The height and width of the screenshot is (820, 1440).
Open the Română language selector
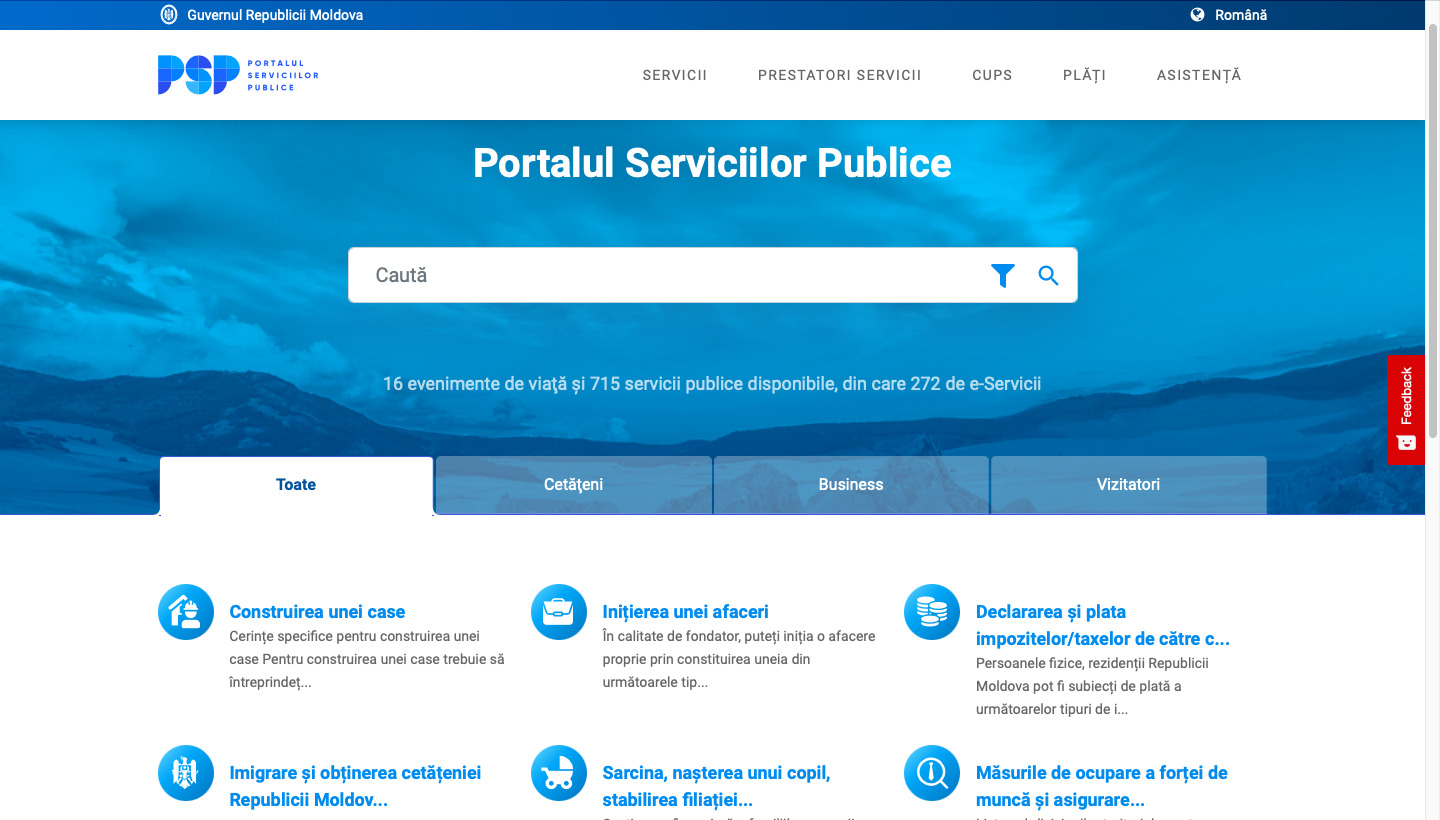point(1229,15)
